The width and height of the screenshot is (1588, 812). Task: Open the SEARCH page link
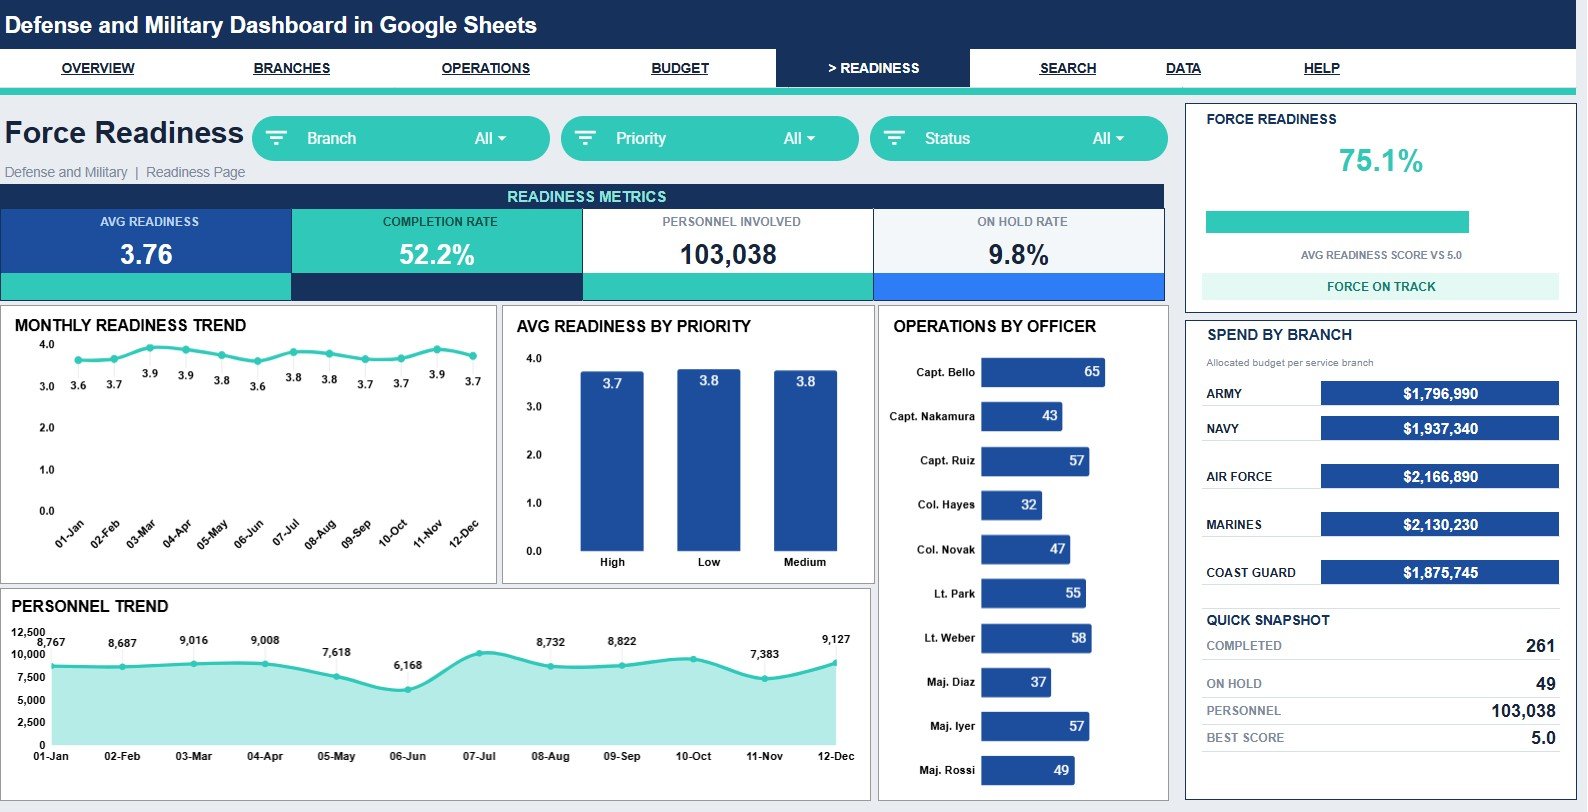(x=1068, y=68)
